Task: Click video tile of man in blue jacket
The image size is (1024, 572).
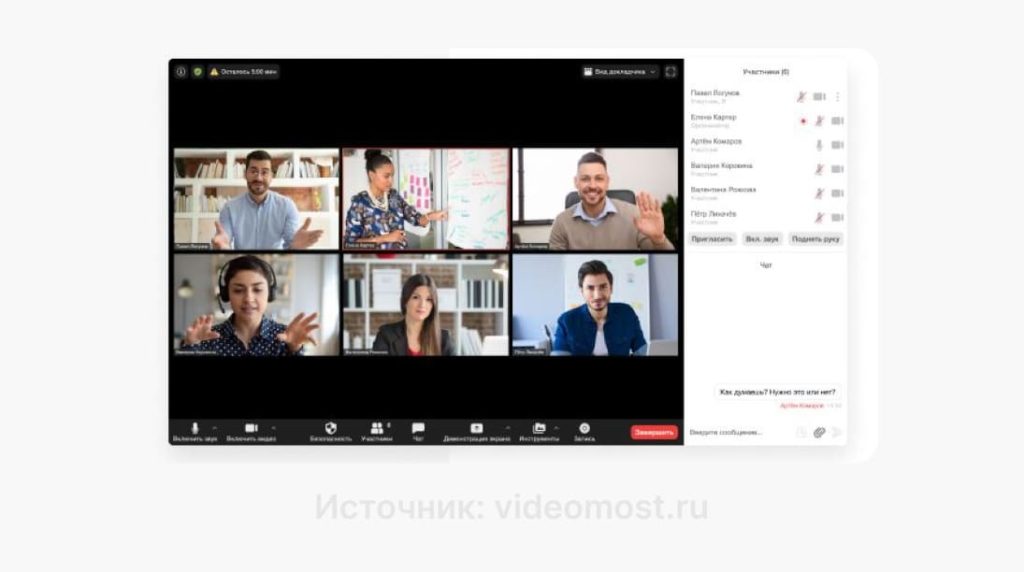Action: point(595,305)
